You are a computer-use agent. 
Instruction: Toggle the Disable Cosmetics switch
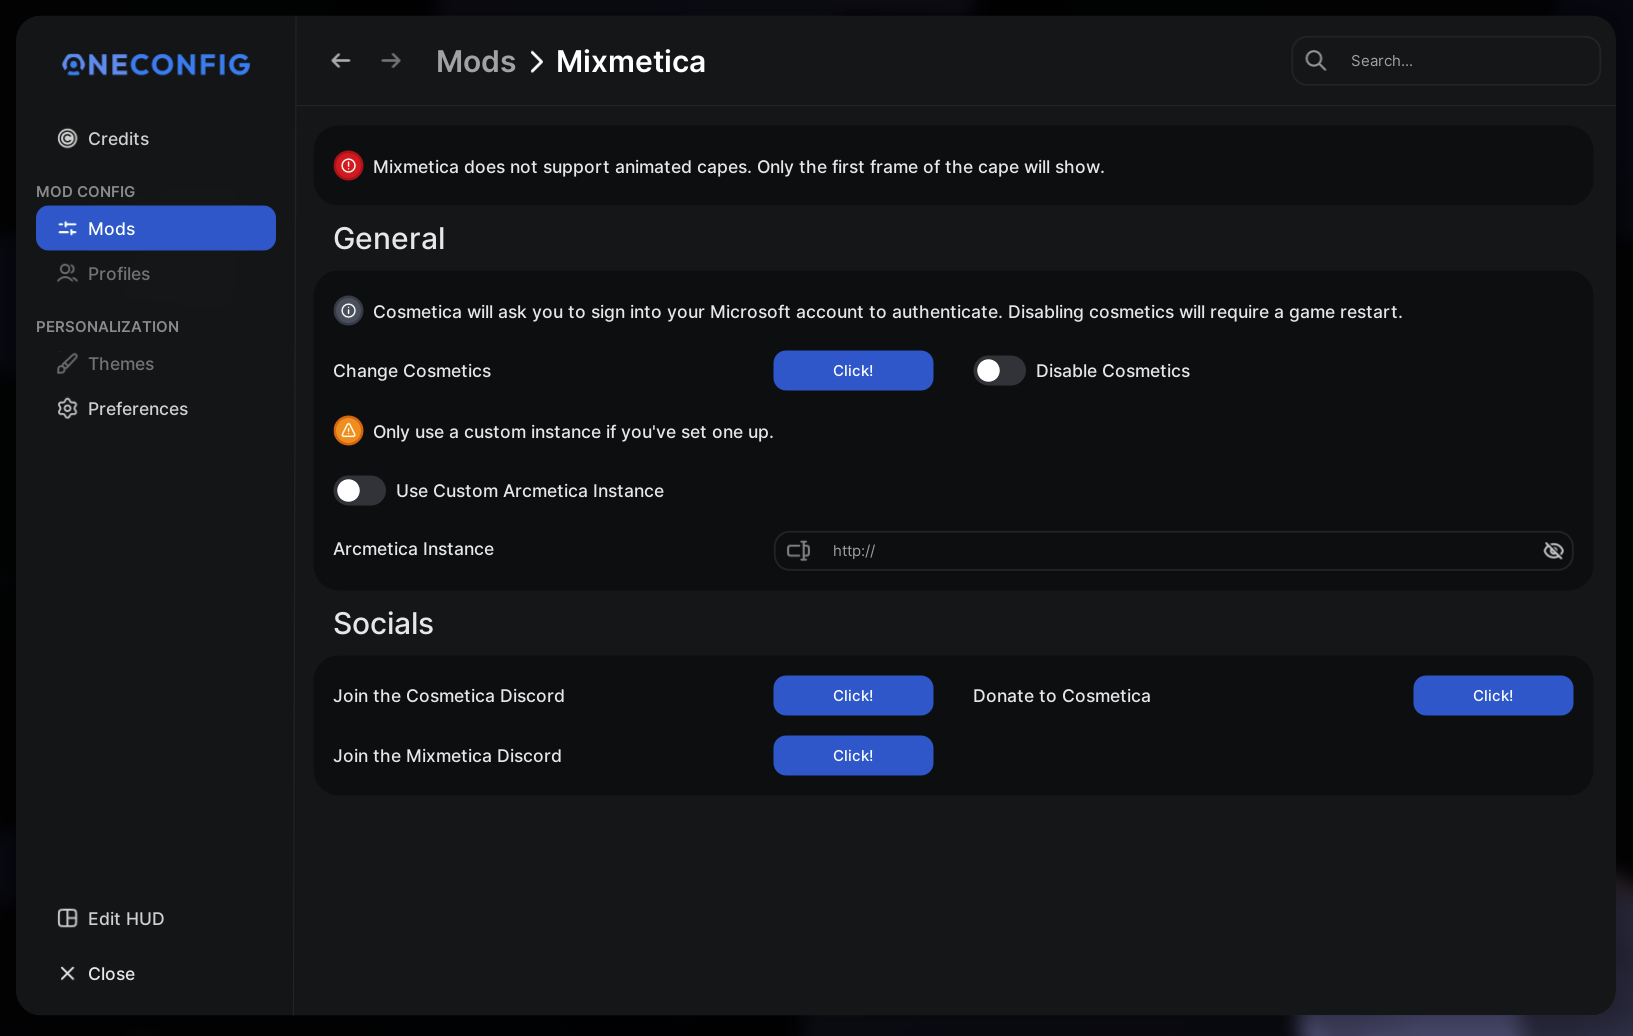click(x=999, y=371)
